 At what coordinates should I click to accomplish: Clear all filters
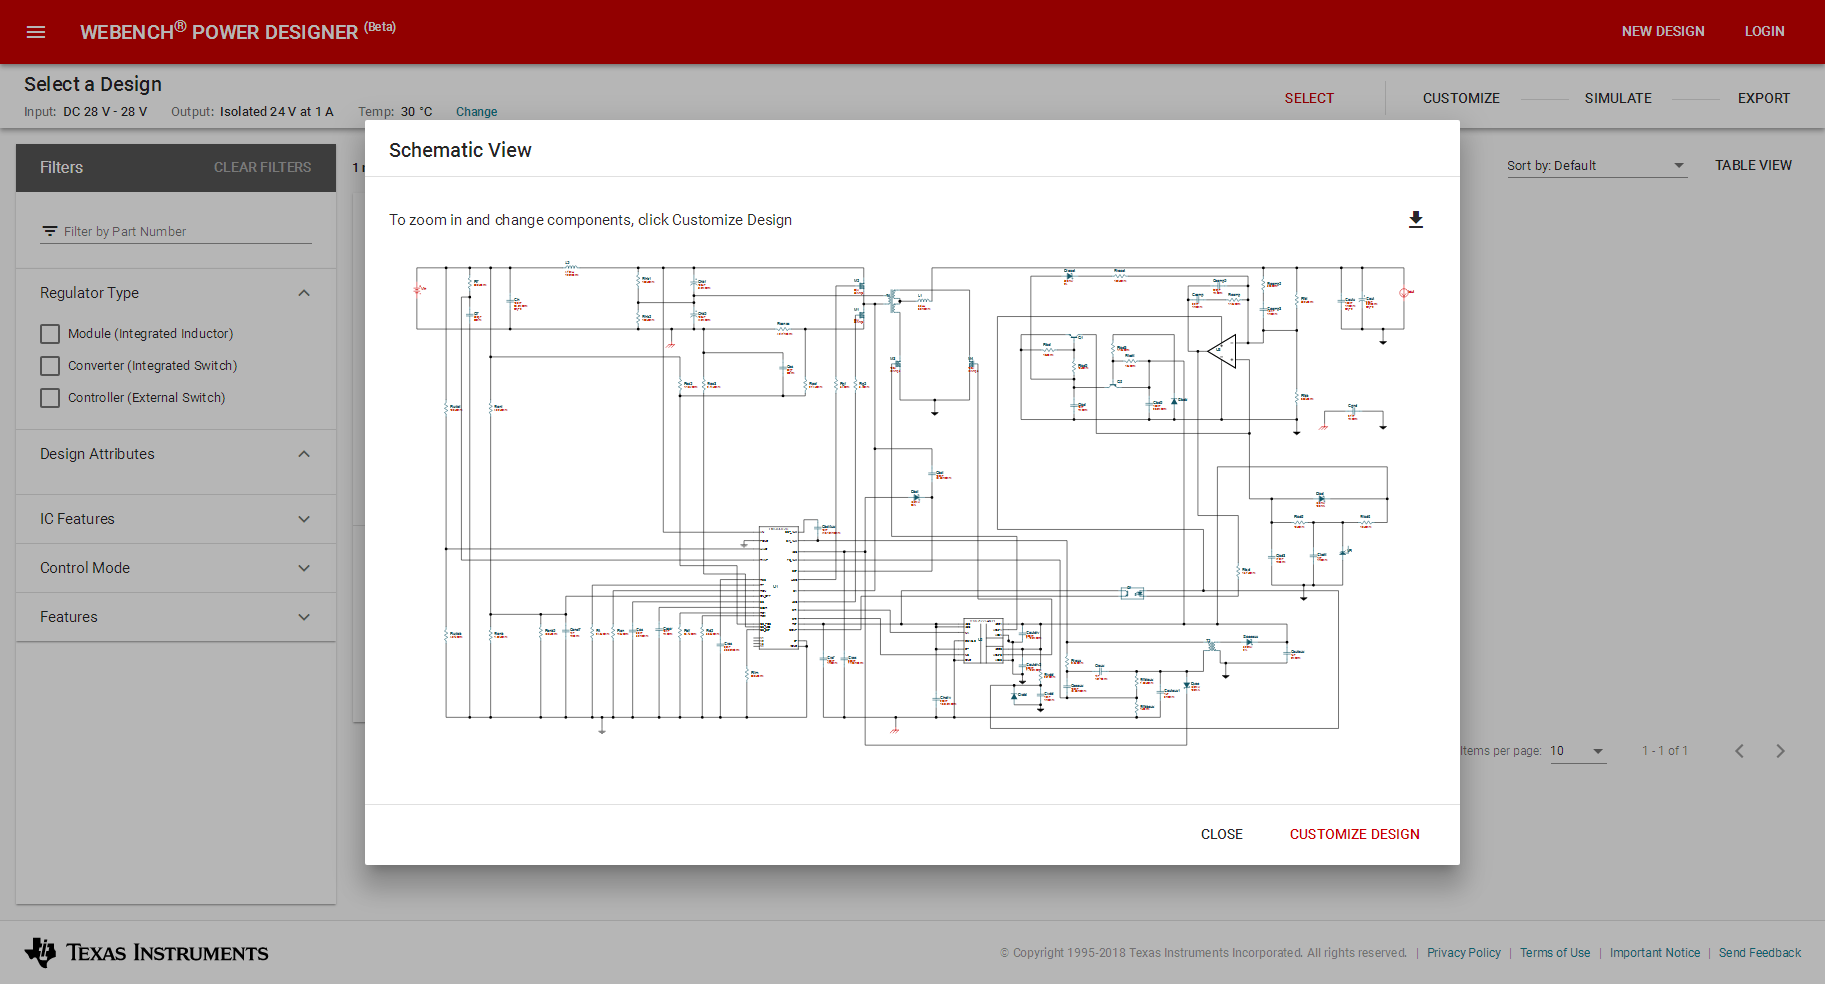click(x=262, y=168)
